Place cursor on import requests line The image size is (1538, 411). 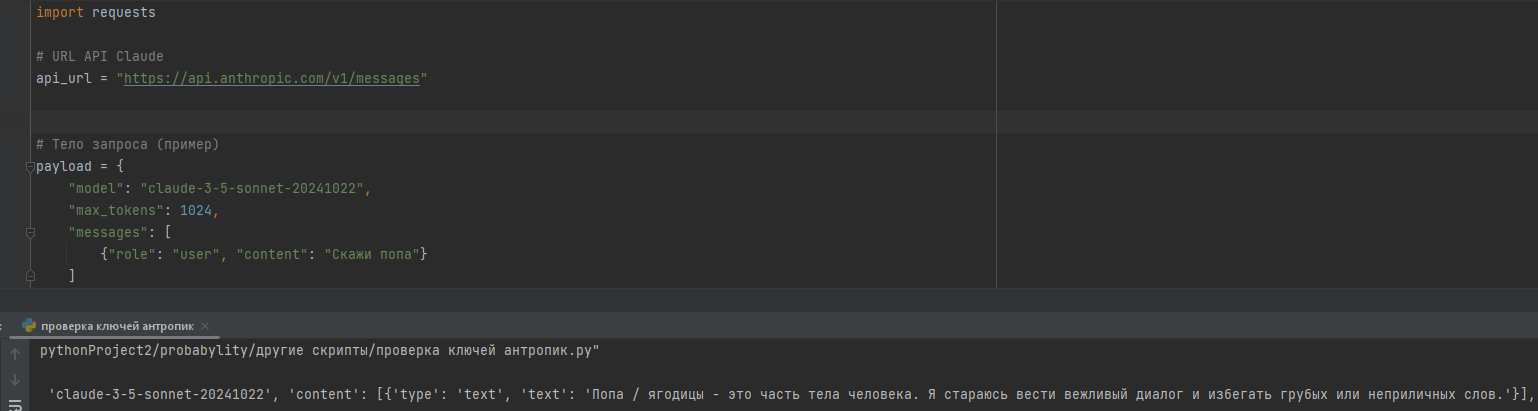pos(95,13)
